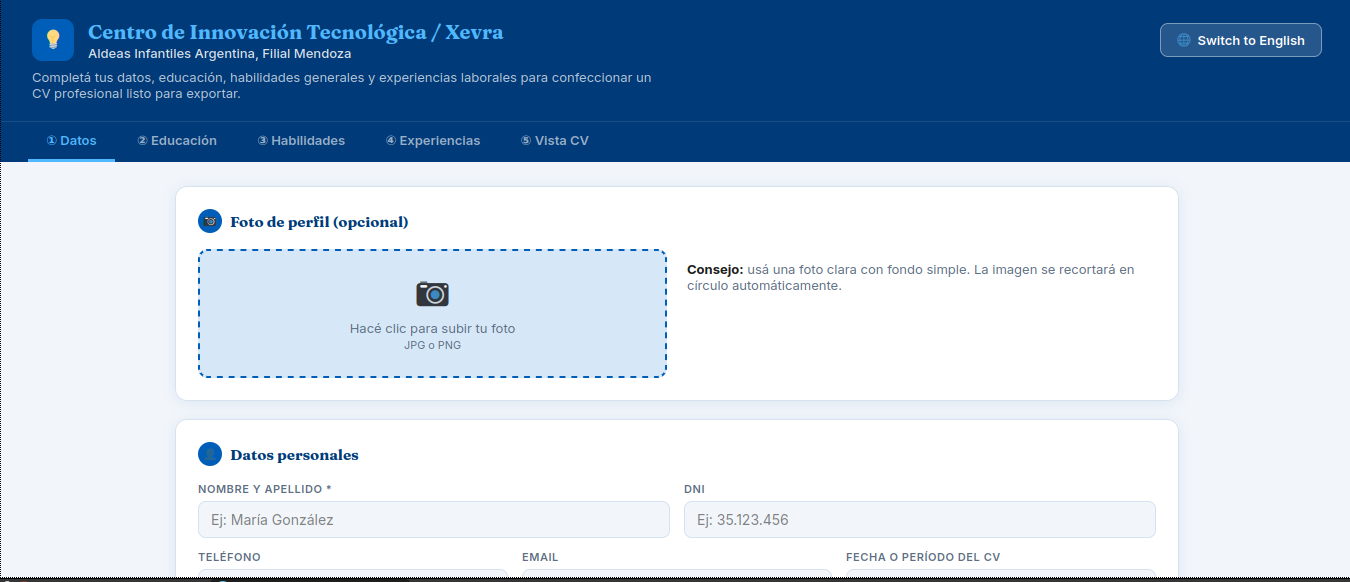
Task: Click the Teléfono field label
Action: (229, 557)
